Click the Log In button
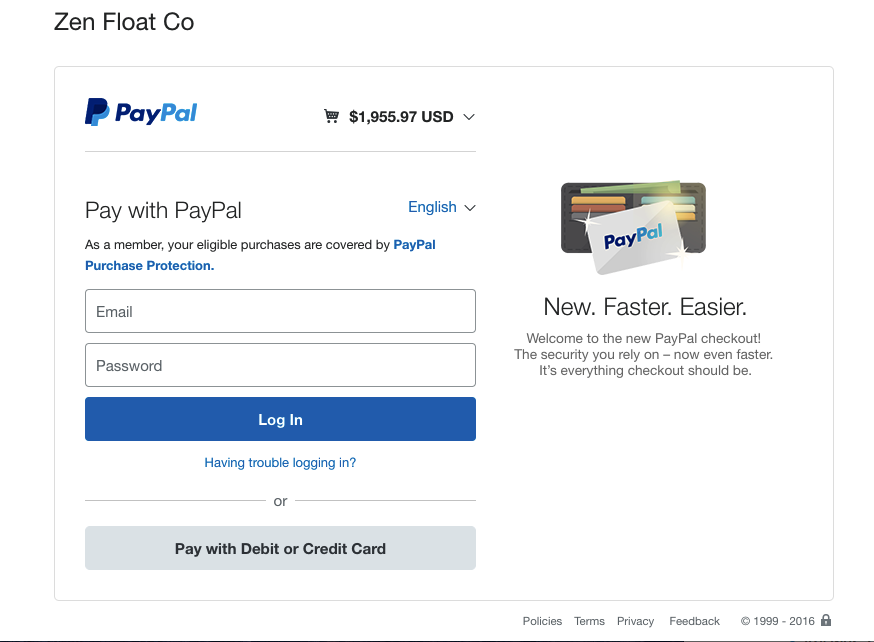 [x=280, y=419]
